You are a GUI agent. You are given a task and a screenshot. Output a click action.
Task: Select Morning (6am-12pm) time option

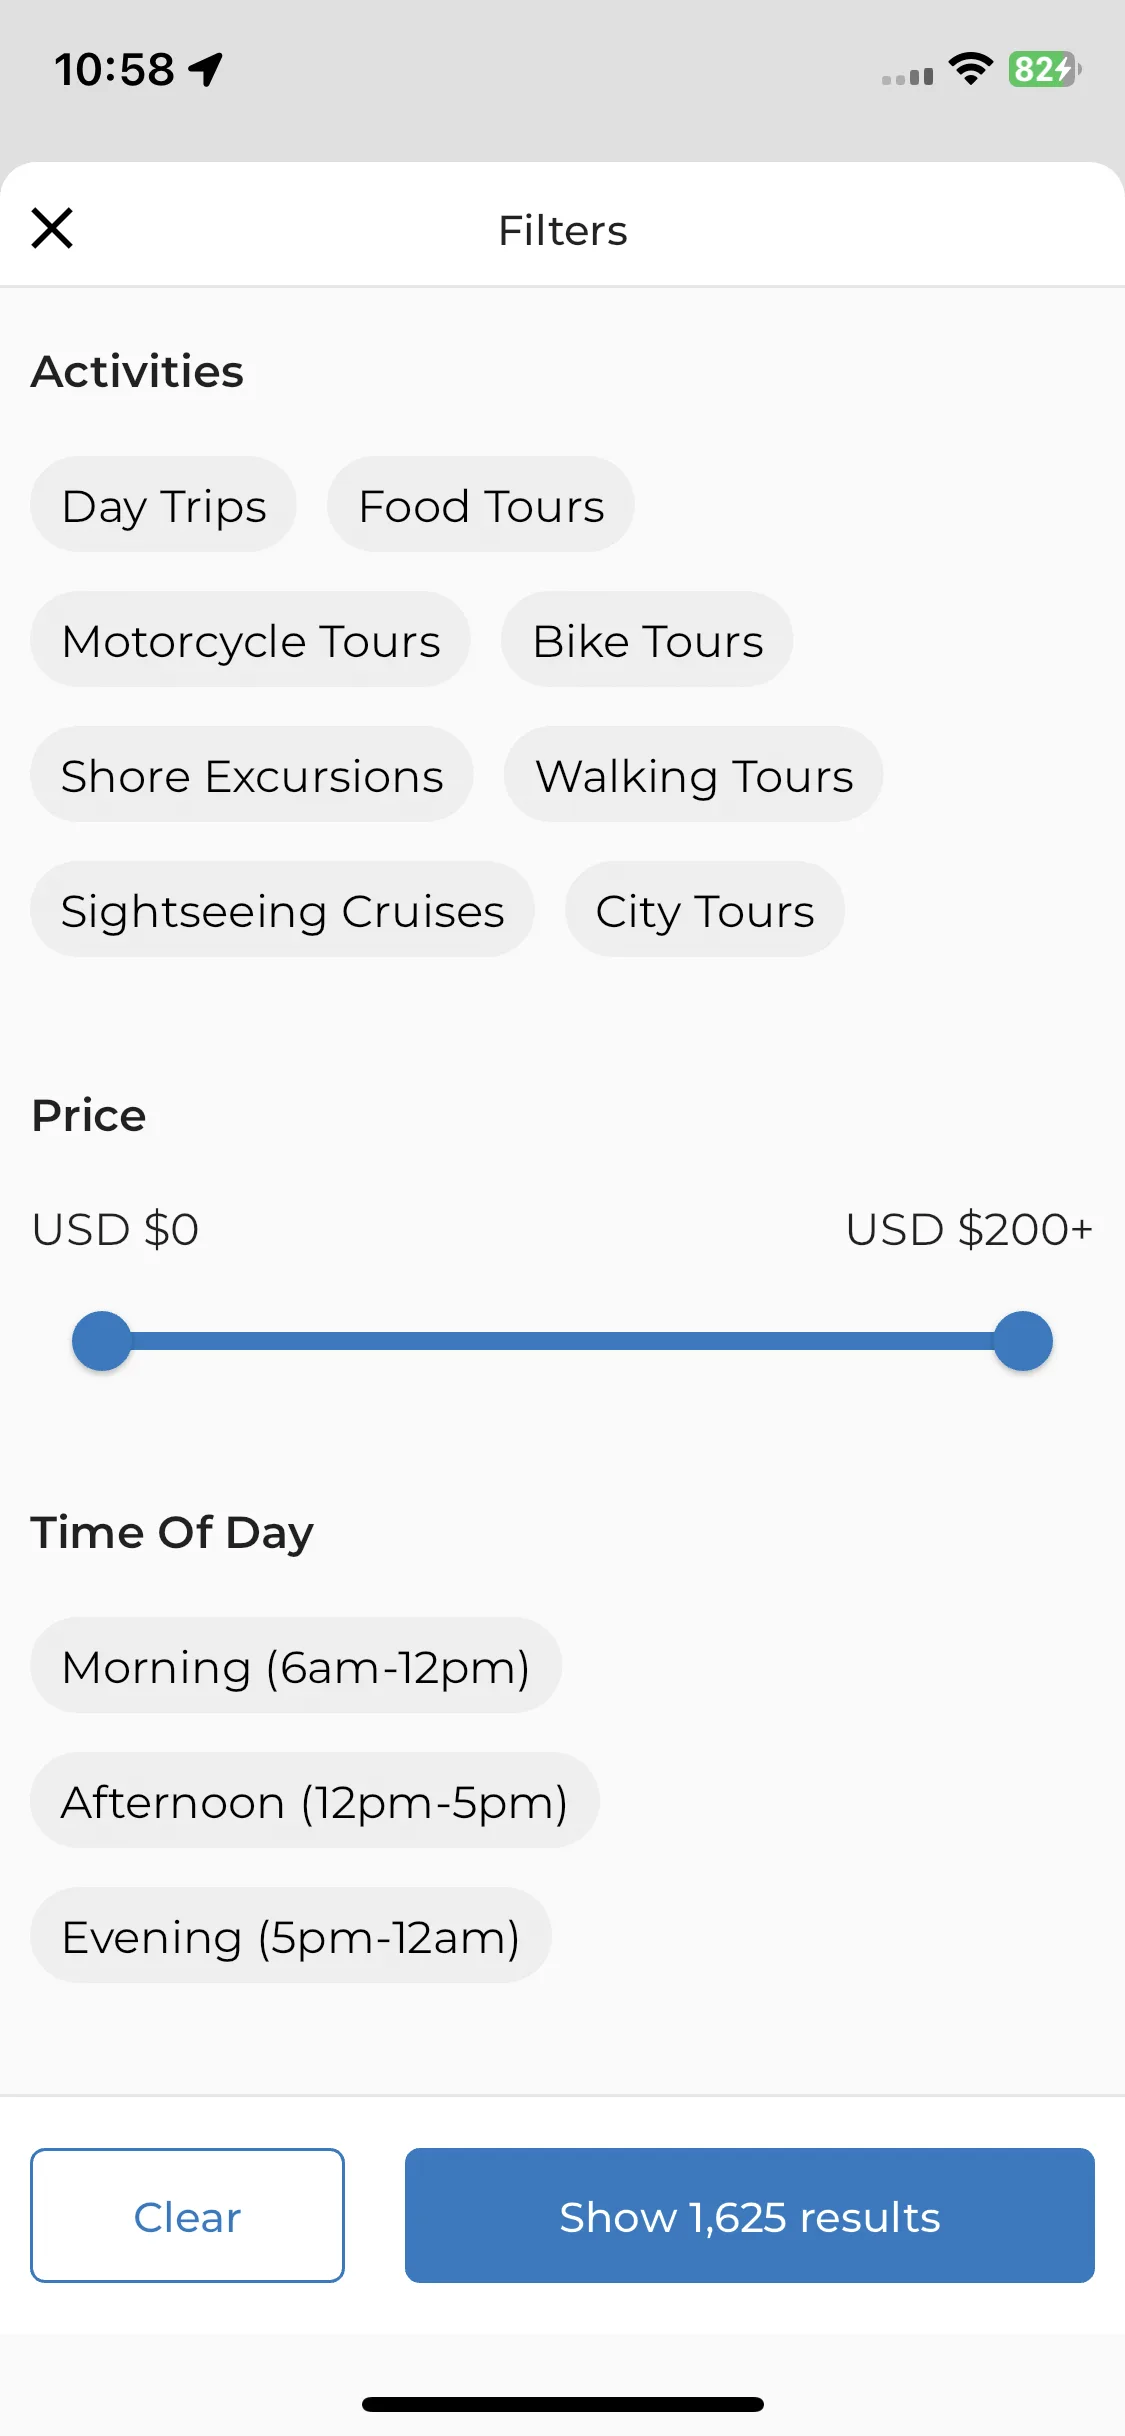pyautogui.click(x=296, y=1665)
